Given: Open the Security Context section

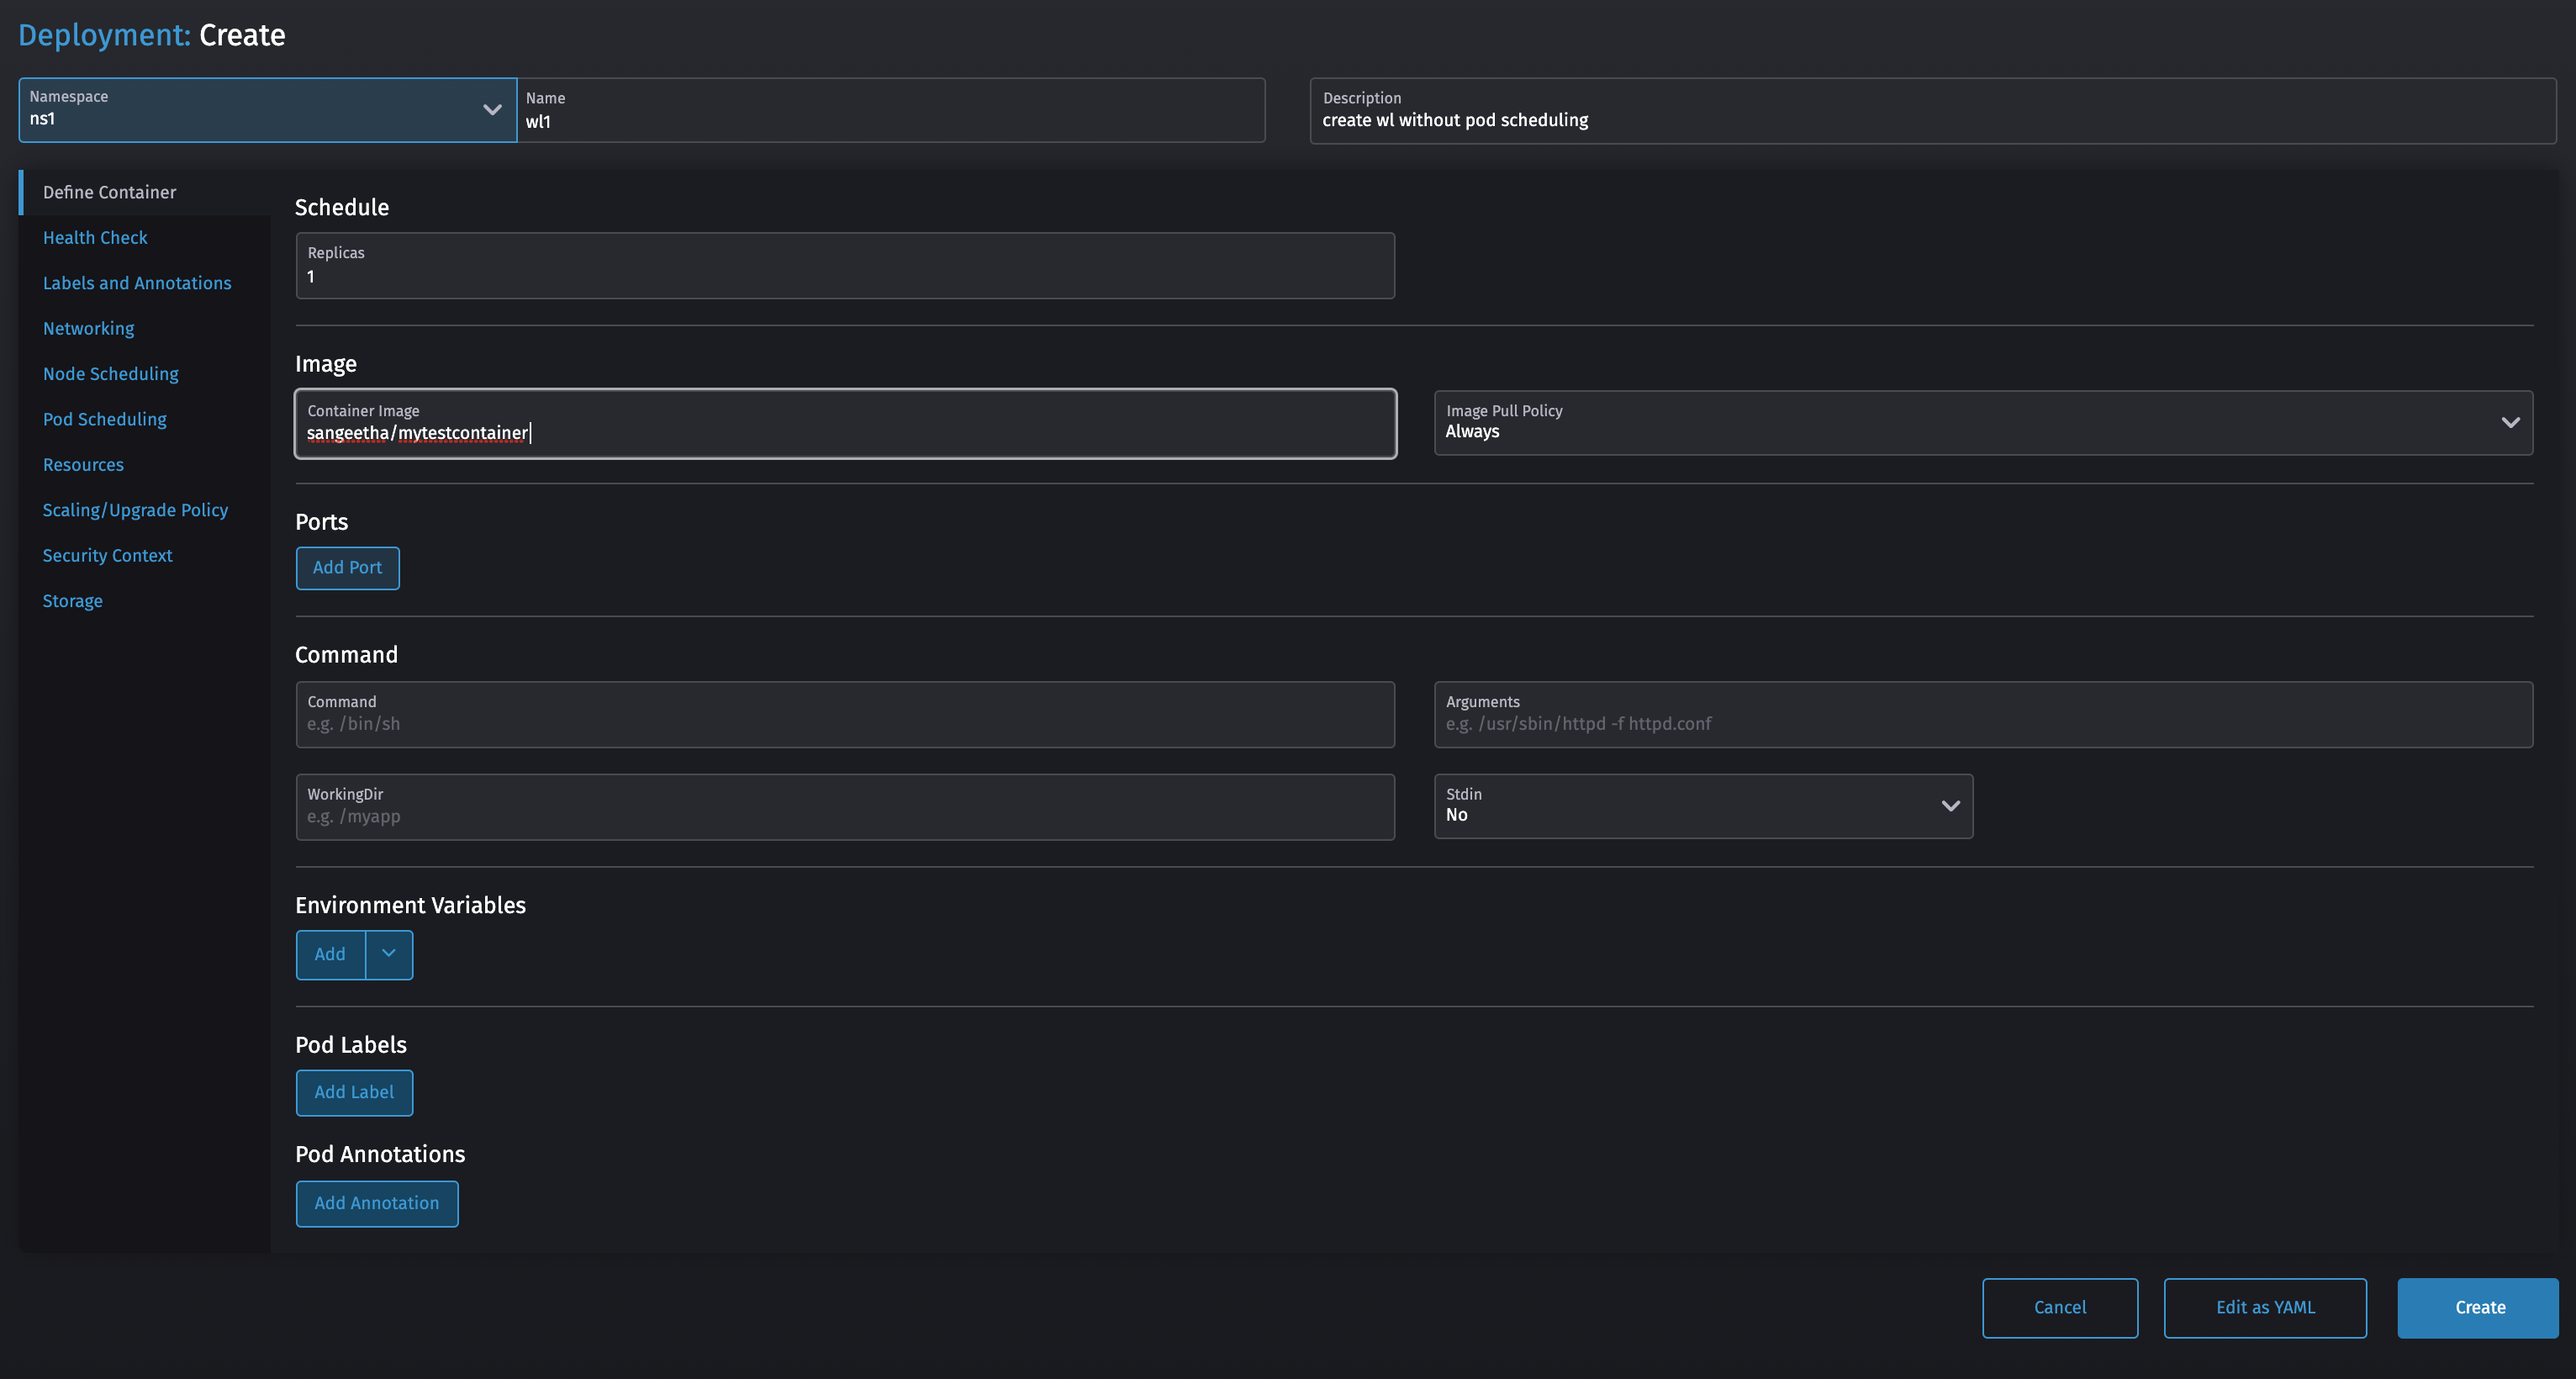Looking at the screenshot, I should [x=107, y=555].
